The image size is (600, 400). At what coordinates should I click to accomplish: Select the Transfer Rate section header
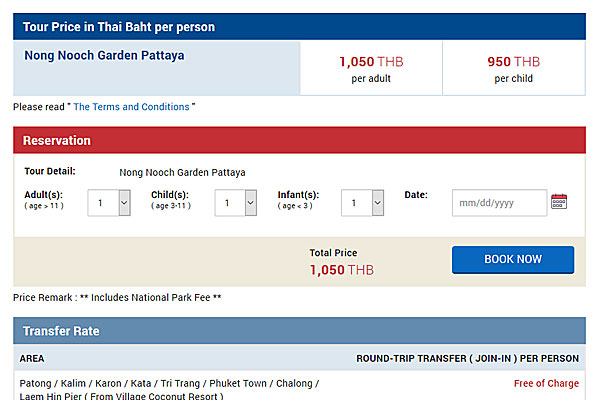pyautogui.click(x=299, y=331)
